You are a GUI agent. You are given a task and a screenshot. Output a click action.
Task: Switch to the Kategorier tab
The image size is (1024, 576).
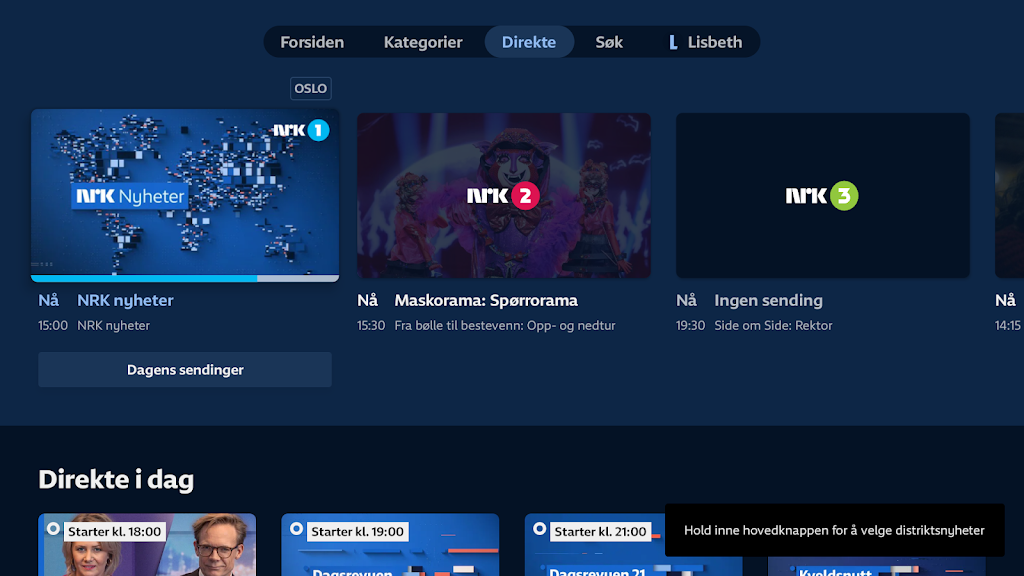(x=423, y=42)
